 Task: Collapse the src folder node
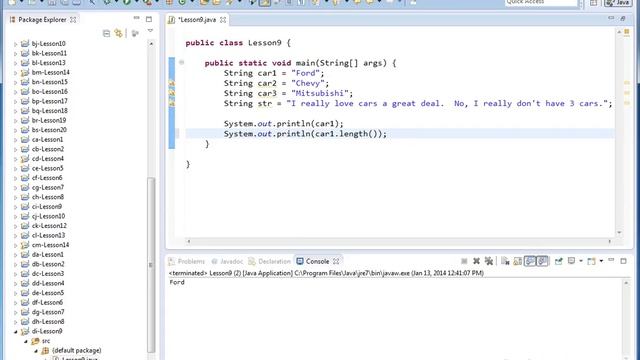26,341
